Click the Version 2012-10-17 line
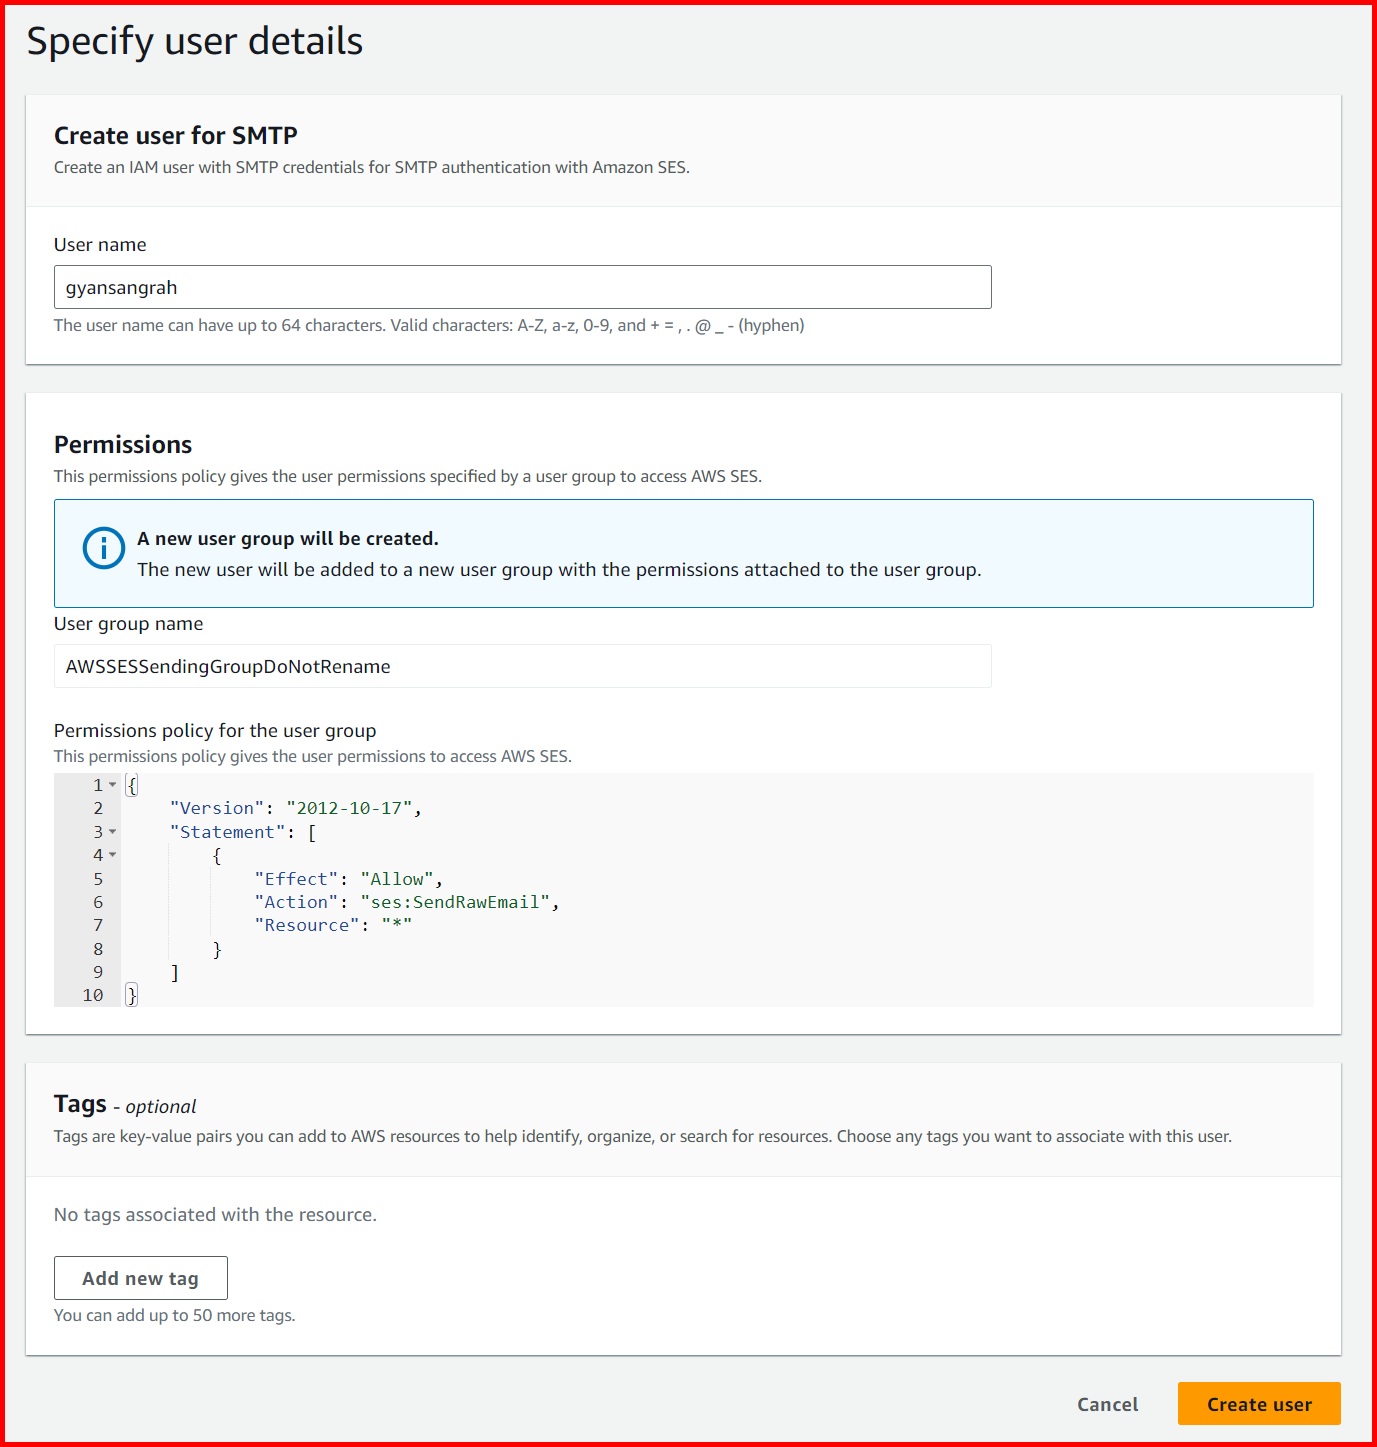Image resolution: width=1377 pixels, height=1447 pixels. (295, 807)
